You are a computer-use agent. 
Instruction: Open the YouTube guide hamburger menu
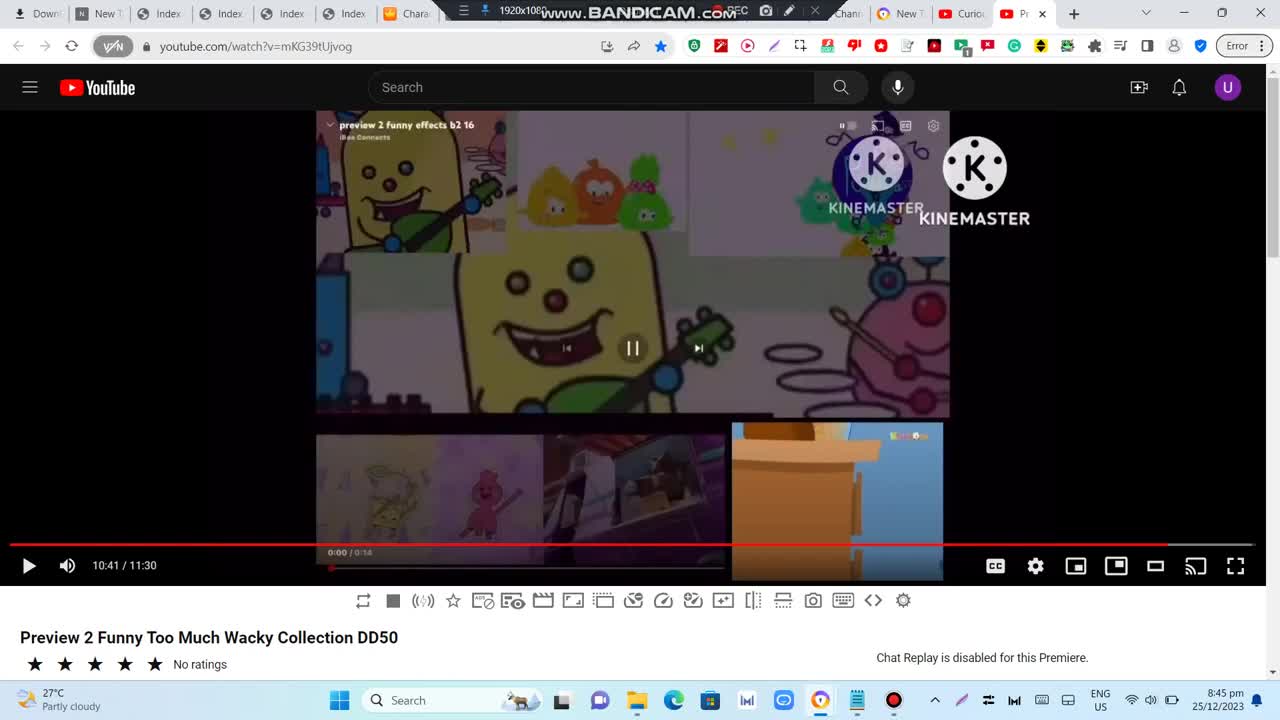[x=30, y=87]
